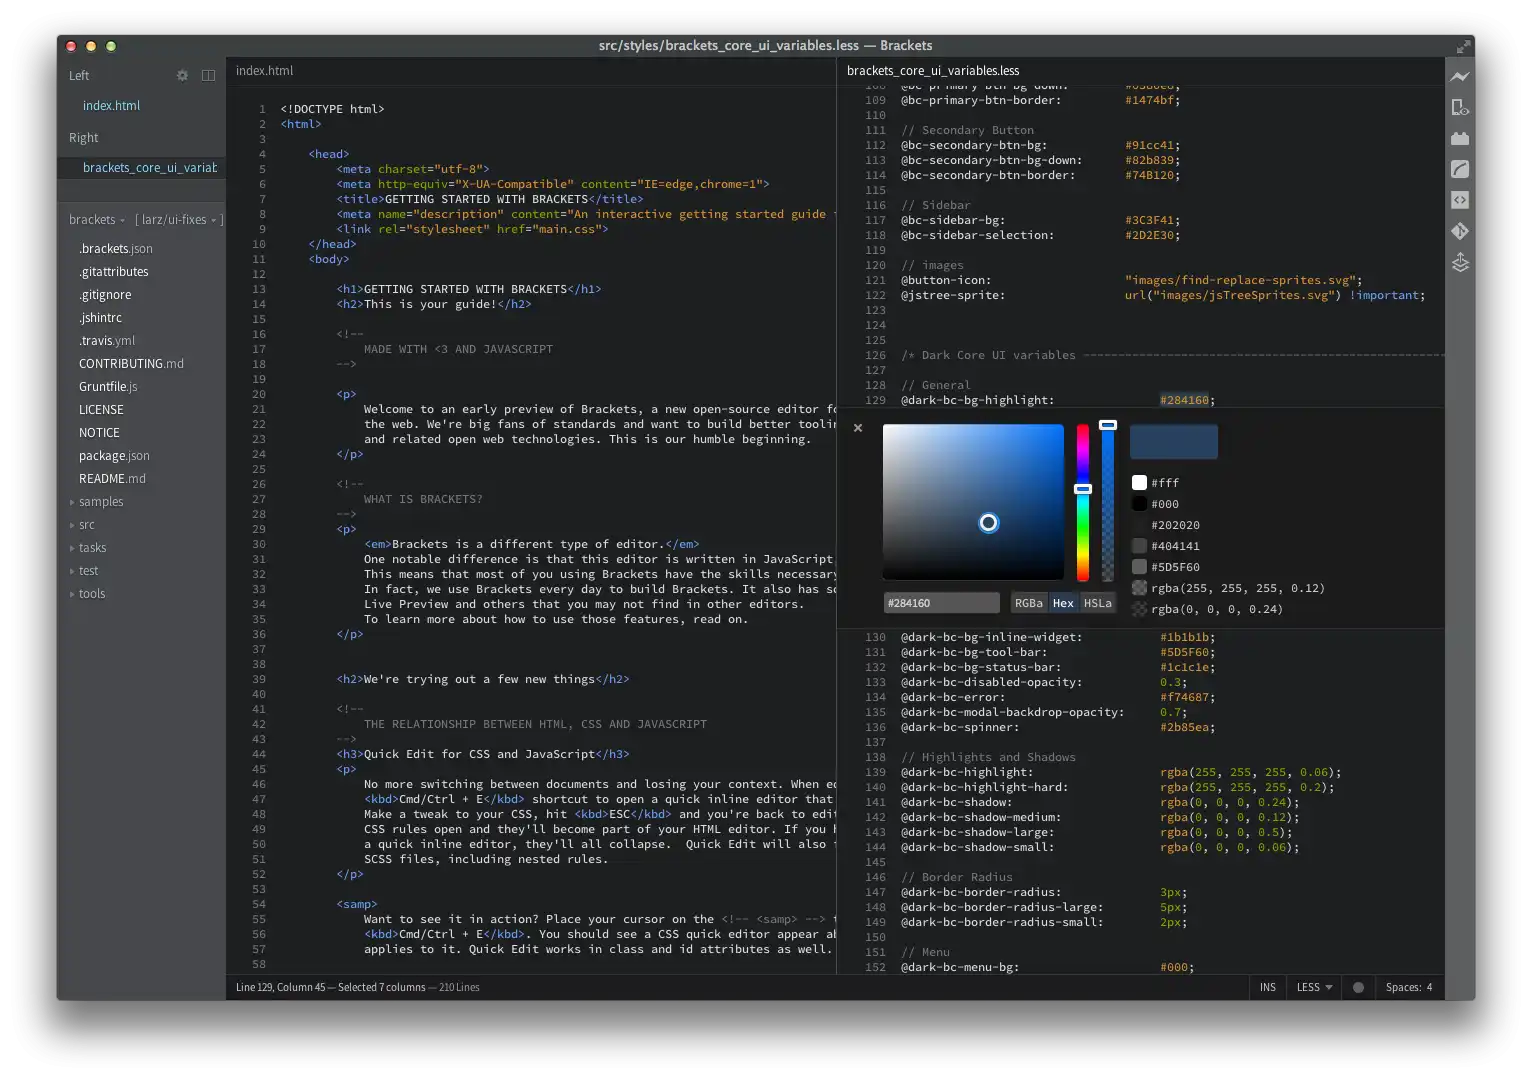Click the layers upload icon in the right toolbar

(x=1460, y=262)
